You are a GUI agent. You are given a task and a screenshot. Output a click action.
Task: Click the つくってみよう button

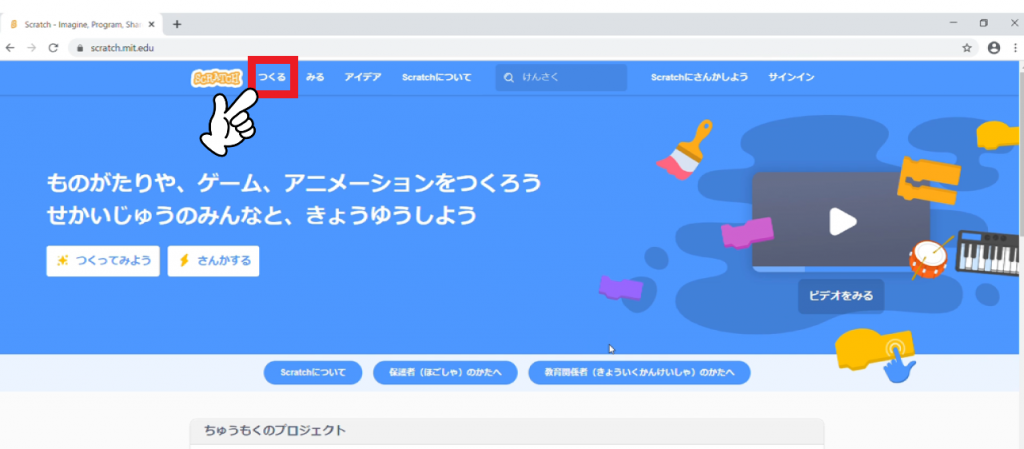(103, 261)
